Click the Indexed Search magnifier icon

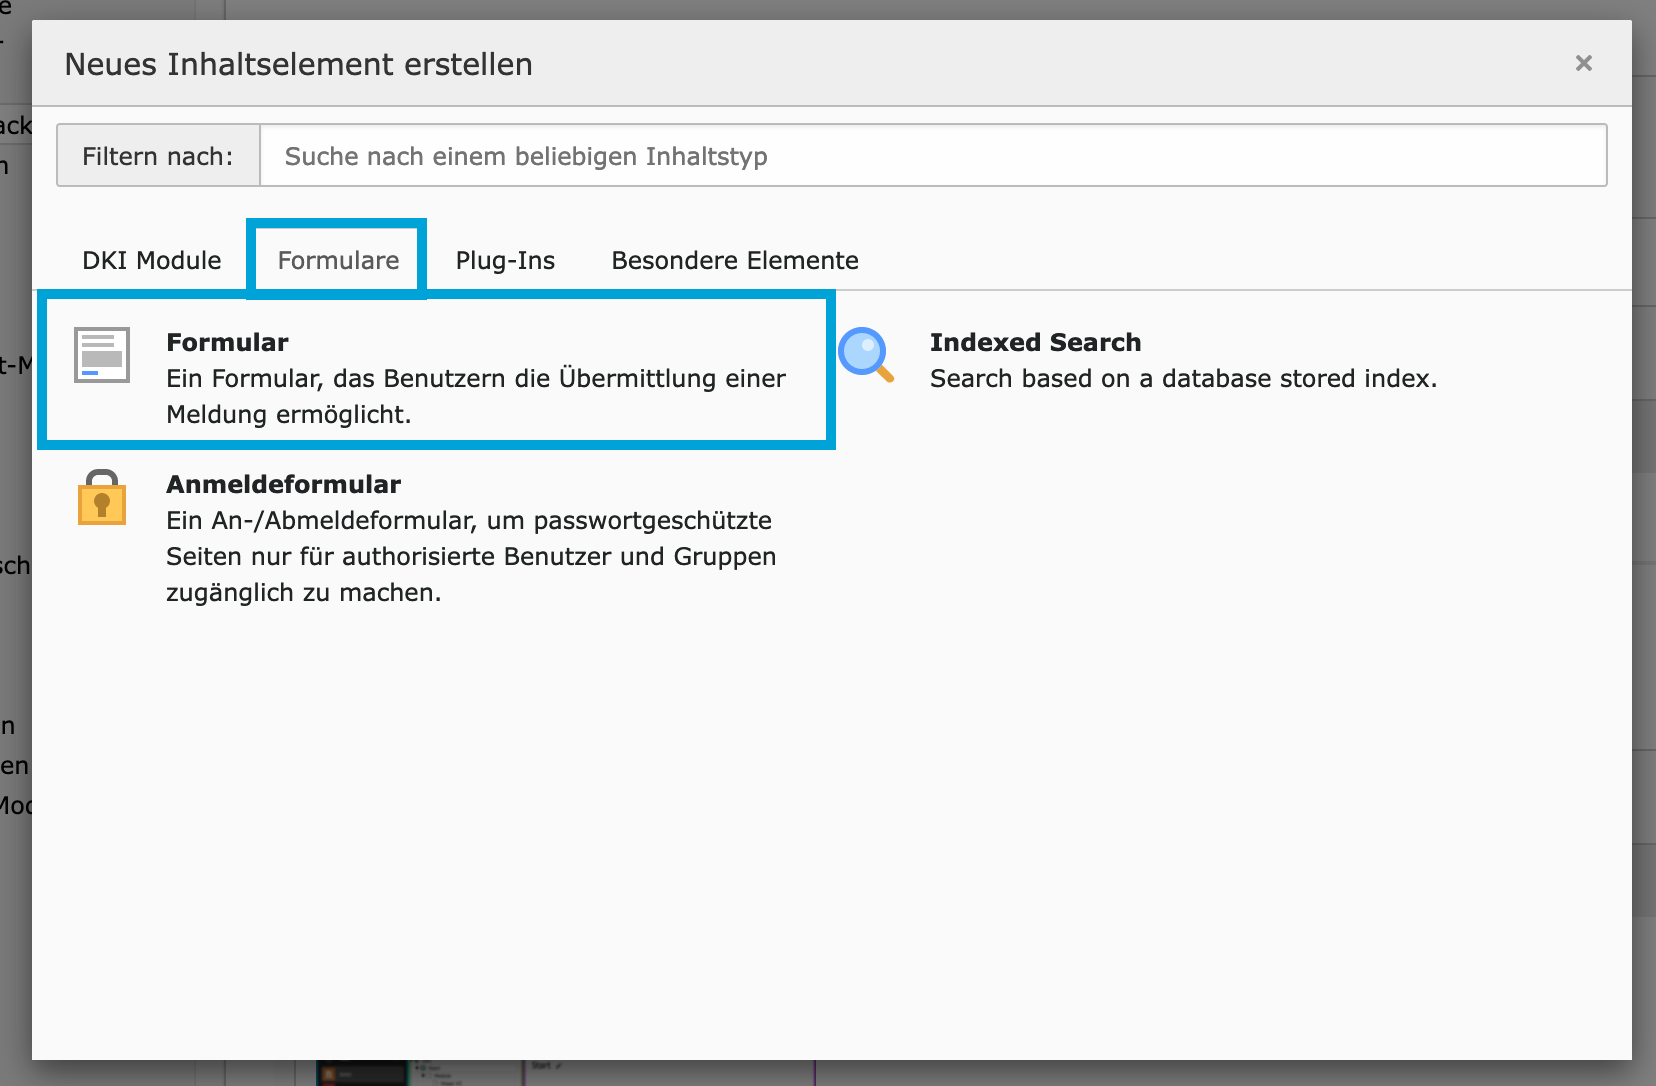[x=865, y=355]
